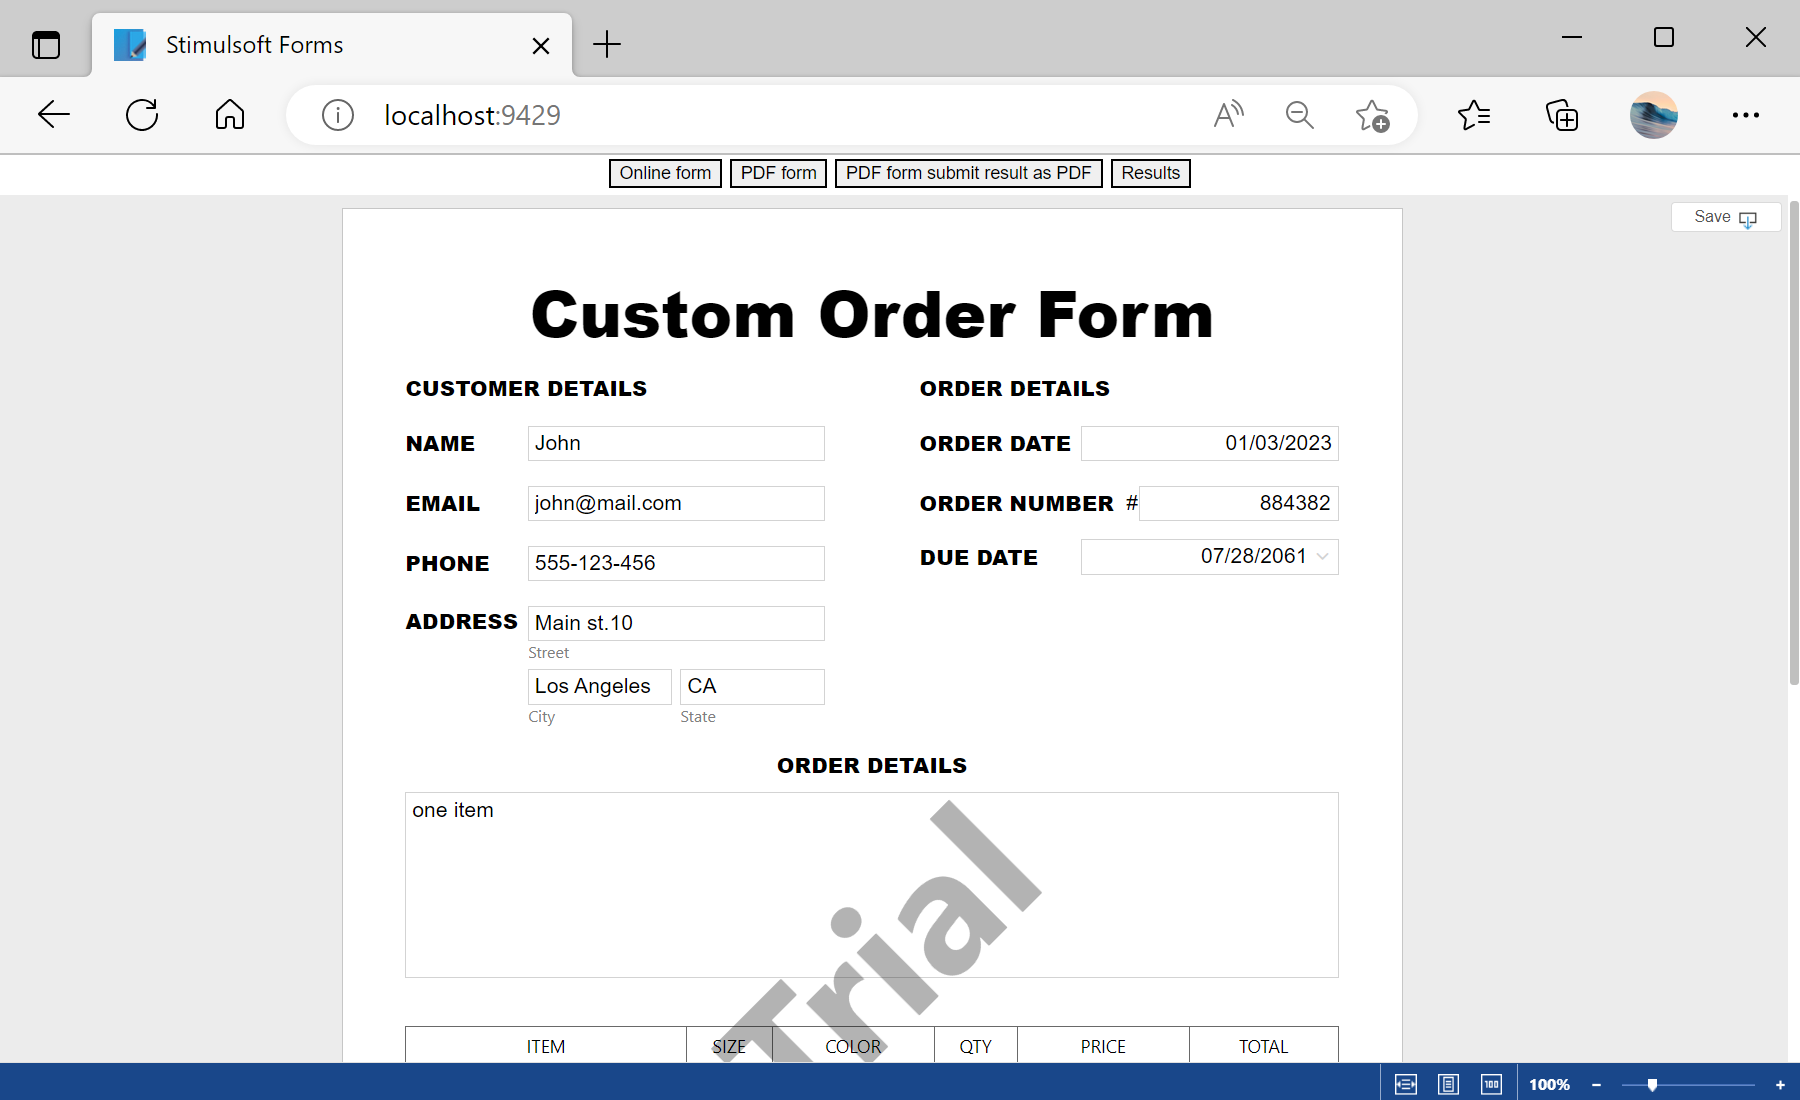Select the fit page width icon
Viewport: 1800px width, 1100px height.
pyautogui.click(x=1405, y=1083)
